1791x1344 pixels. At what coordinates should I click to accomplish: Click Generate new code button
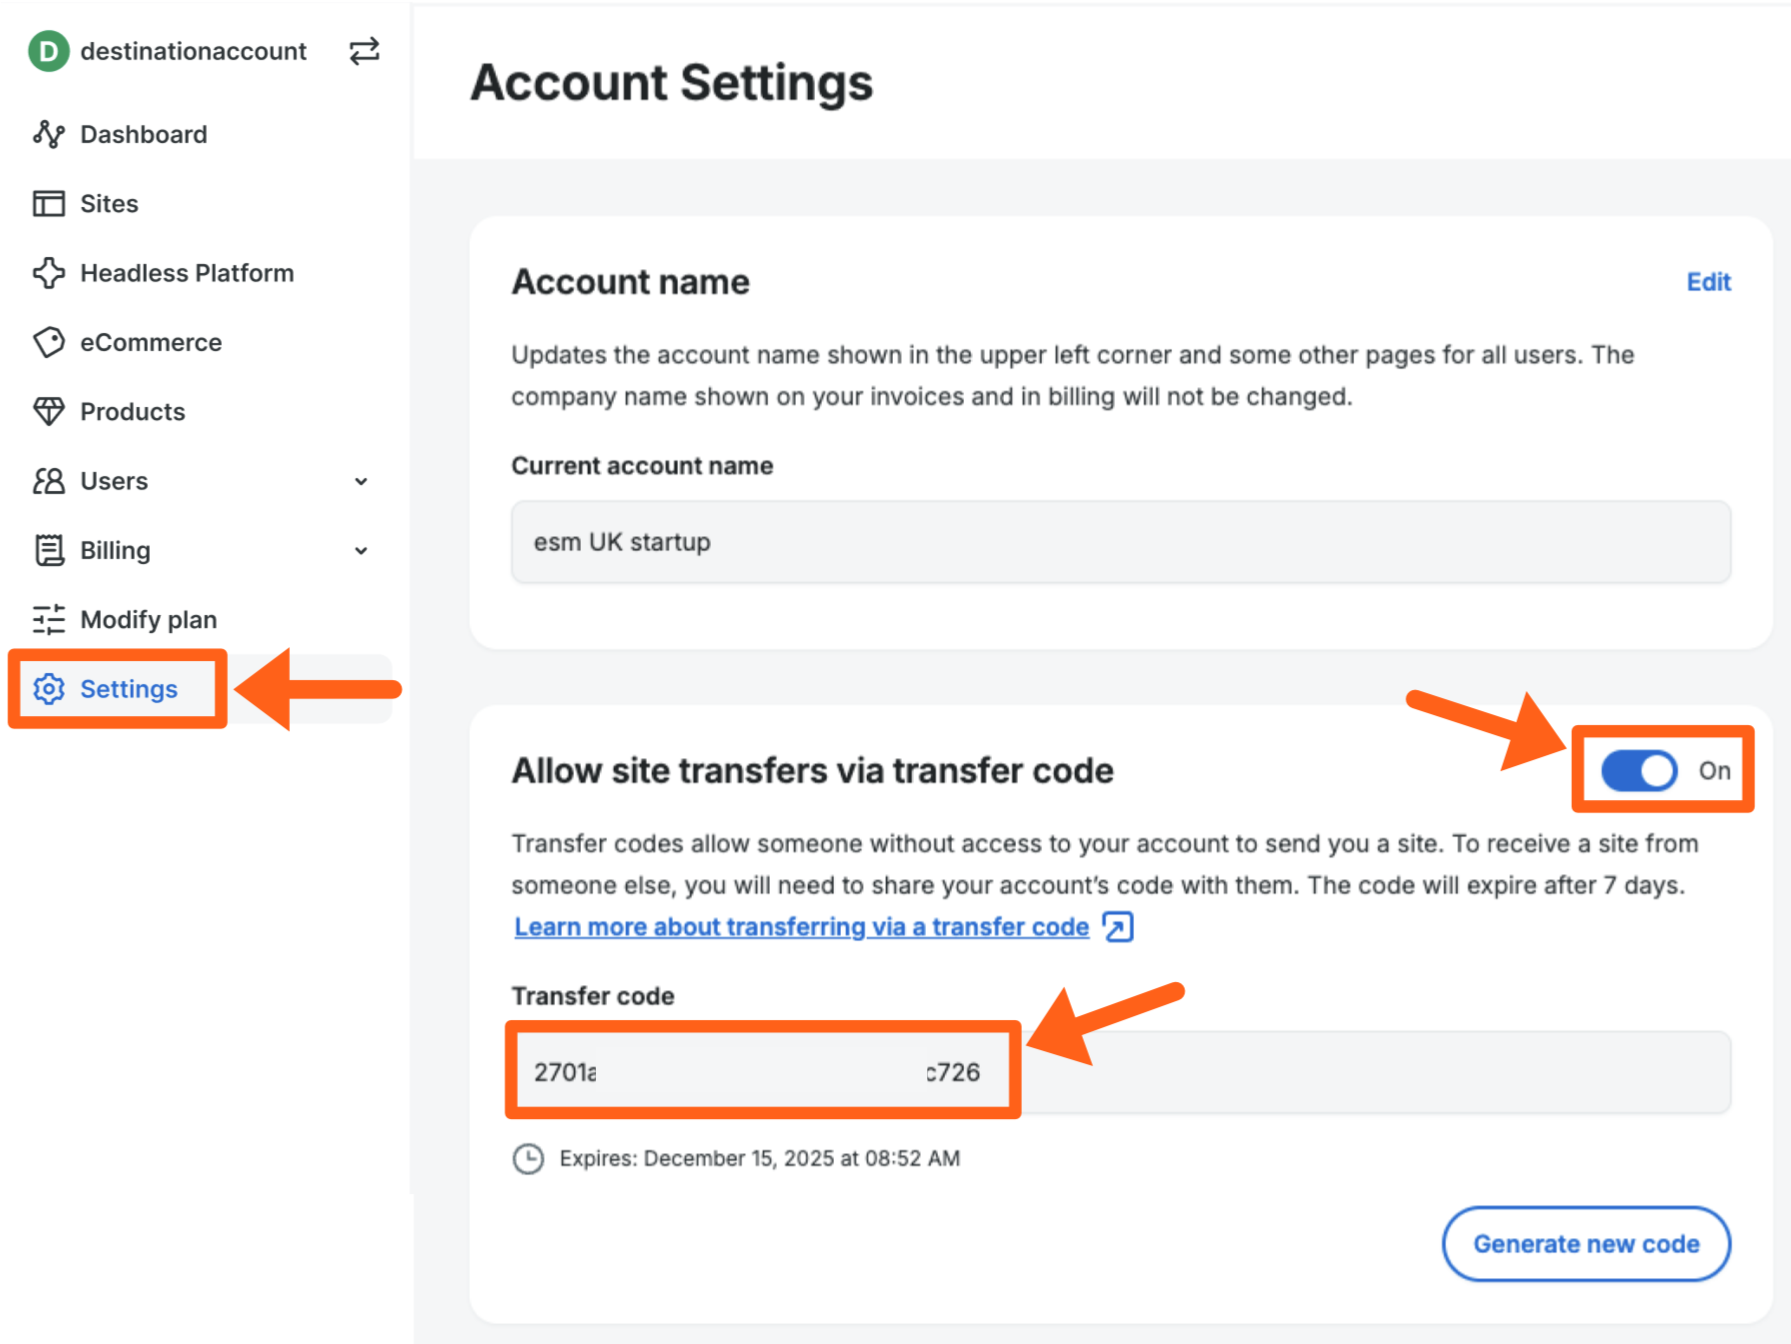point(1585,1244)
